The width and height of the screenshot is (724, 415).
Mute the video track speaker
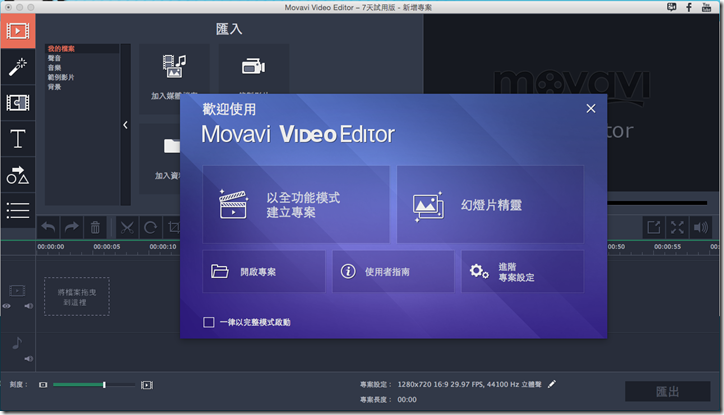pos(29,306)
